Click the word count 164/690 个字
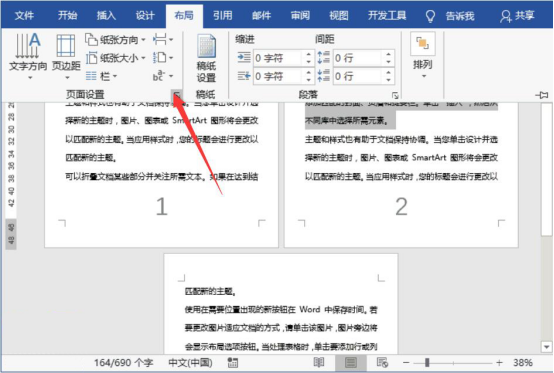554x373 pixels. [123, 363]
